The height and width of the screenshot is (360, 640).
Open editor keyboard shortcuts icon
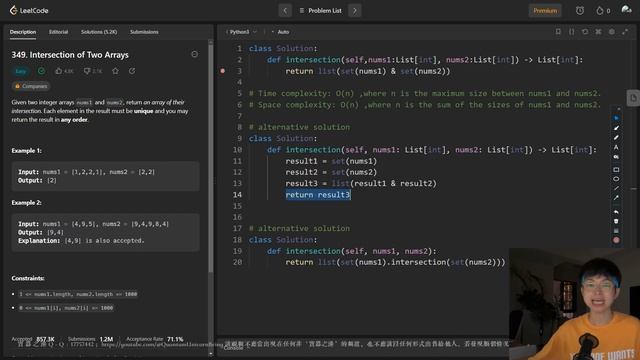pos(598,32)
